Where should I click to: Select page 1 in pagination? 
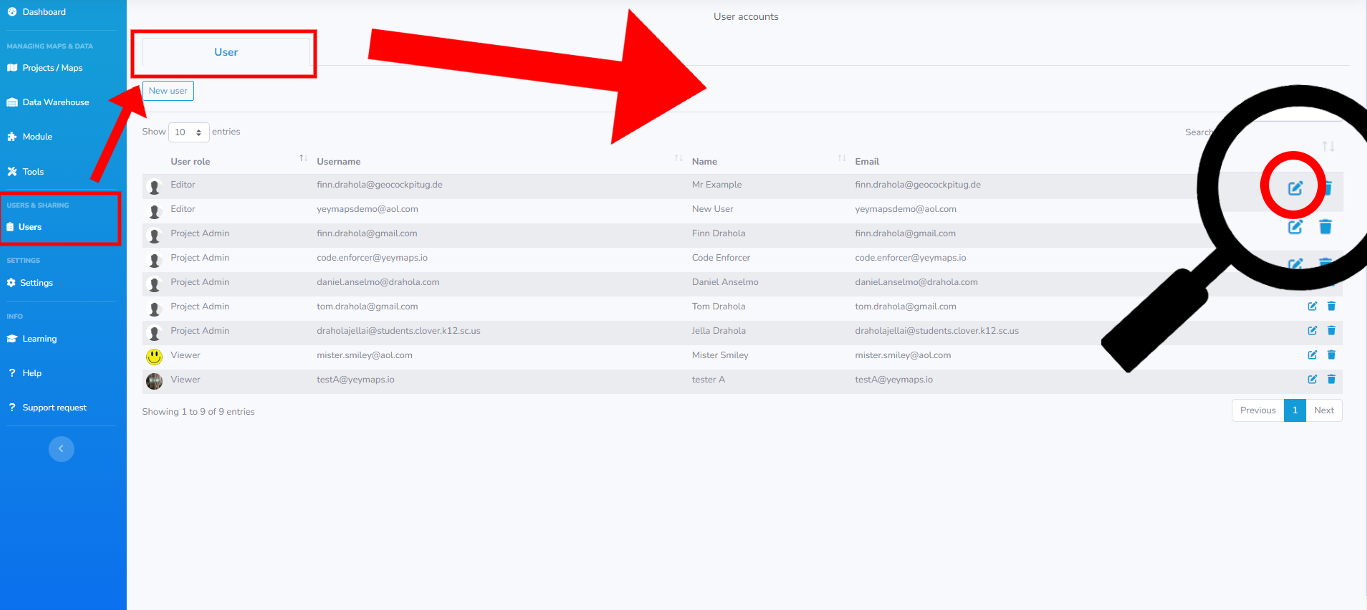(1295, 410)
